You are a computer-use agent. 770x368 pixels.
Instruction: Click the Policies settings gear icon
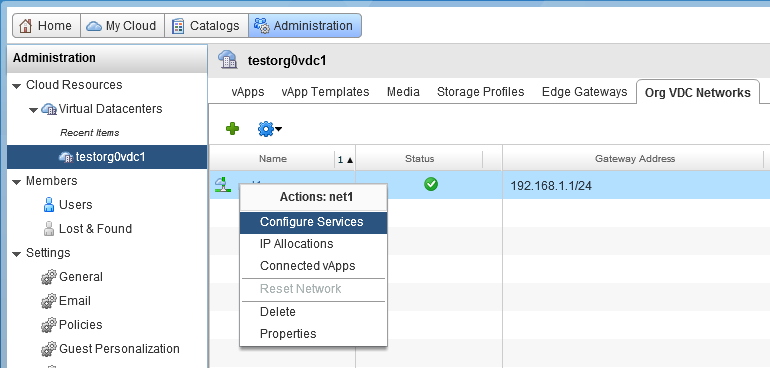49,325
